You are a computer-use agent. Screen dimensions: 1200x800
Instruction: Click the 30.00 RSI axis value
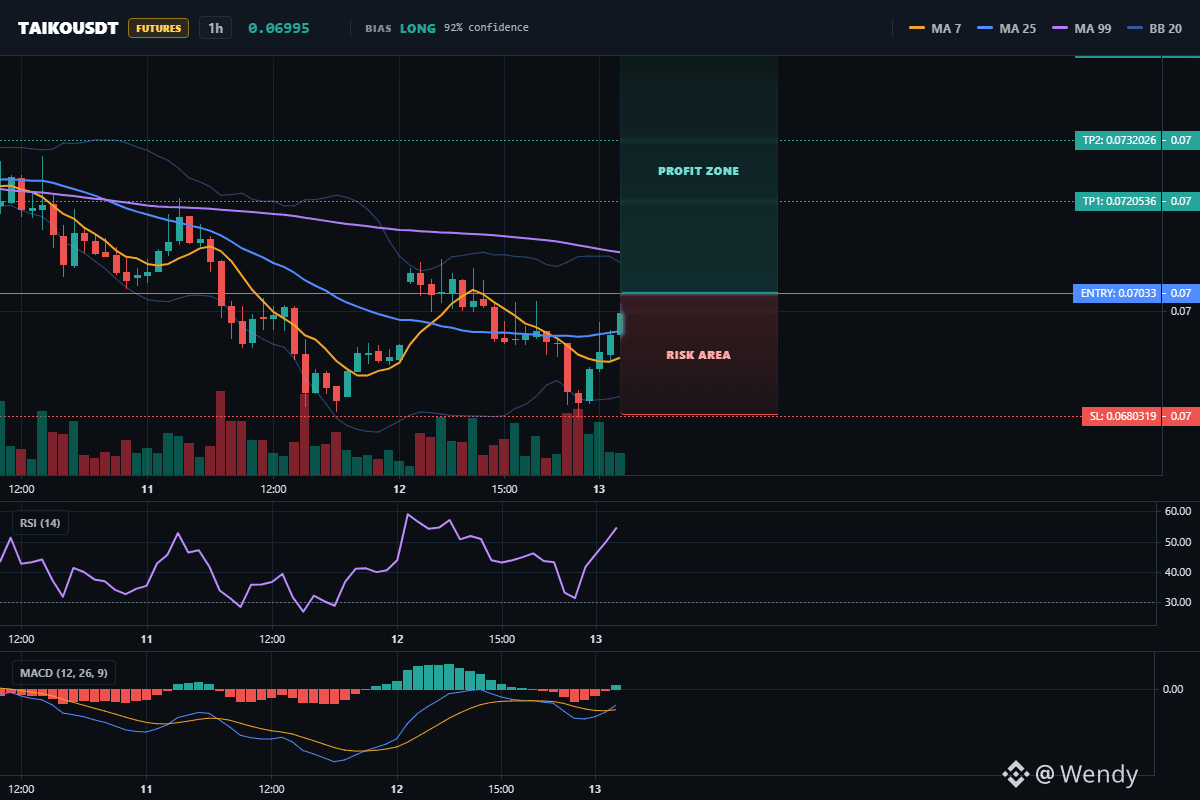1178,602
